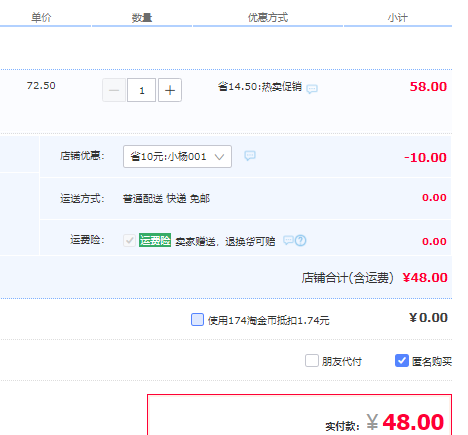Enable 使用174淘金币抵扣1.74元 checkbox
The width and height of the screenshot is (468, 435).
coord(197,319)
